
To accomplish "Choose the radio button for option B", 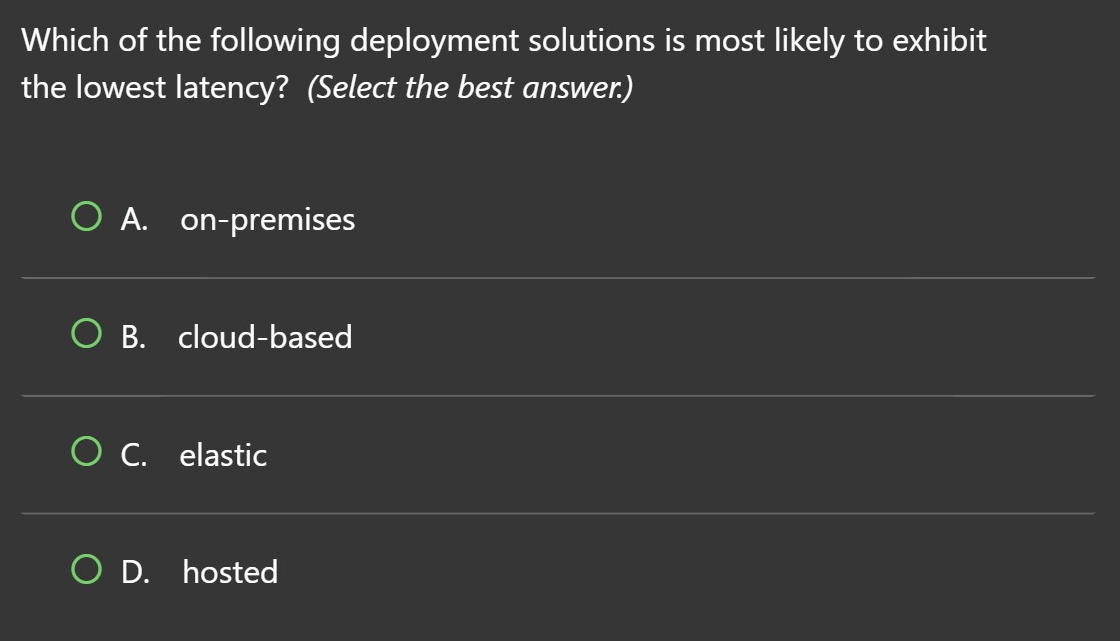I will click(x=86, y=337).
